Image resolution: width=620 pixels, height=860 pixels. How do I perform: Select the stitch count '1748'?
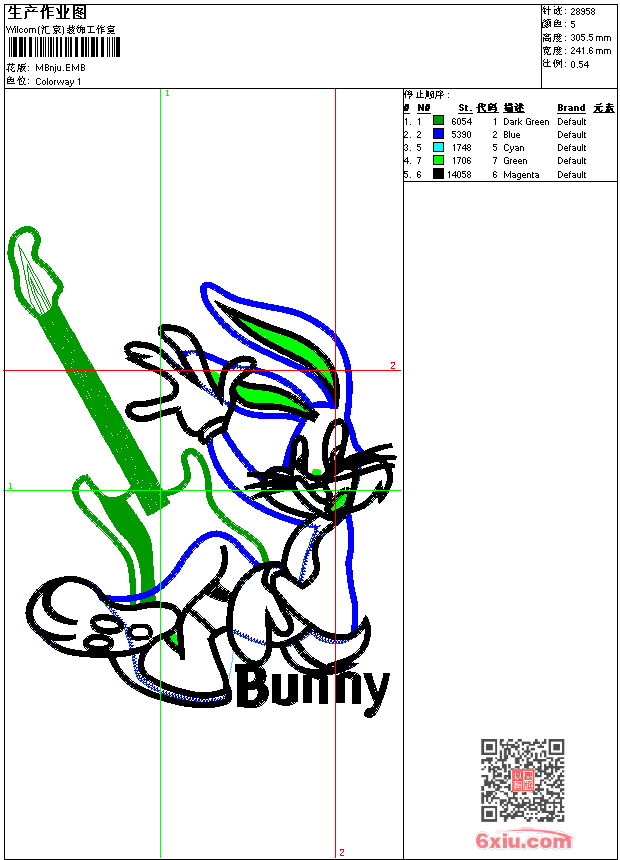pos(461,148)
